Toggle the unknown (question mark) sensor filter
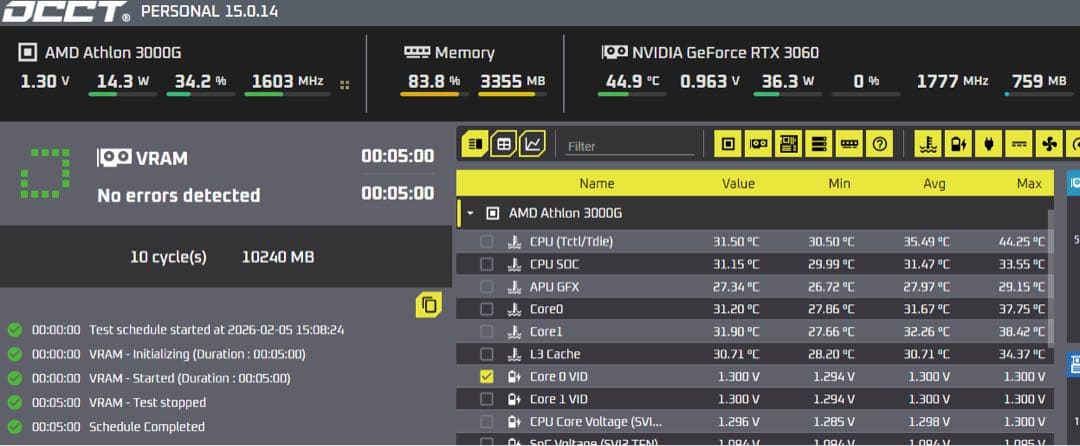Screen dimensions: 1080x446 coord(880,144)
